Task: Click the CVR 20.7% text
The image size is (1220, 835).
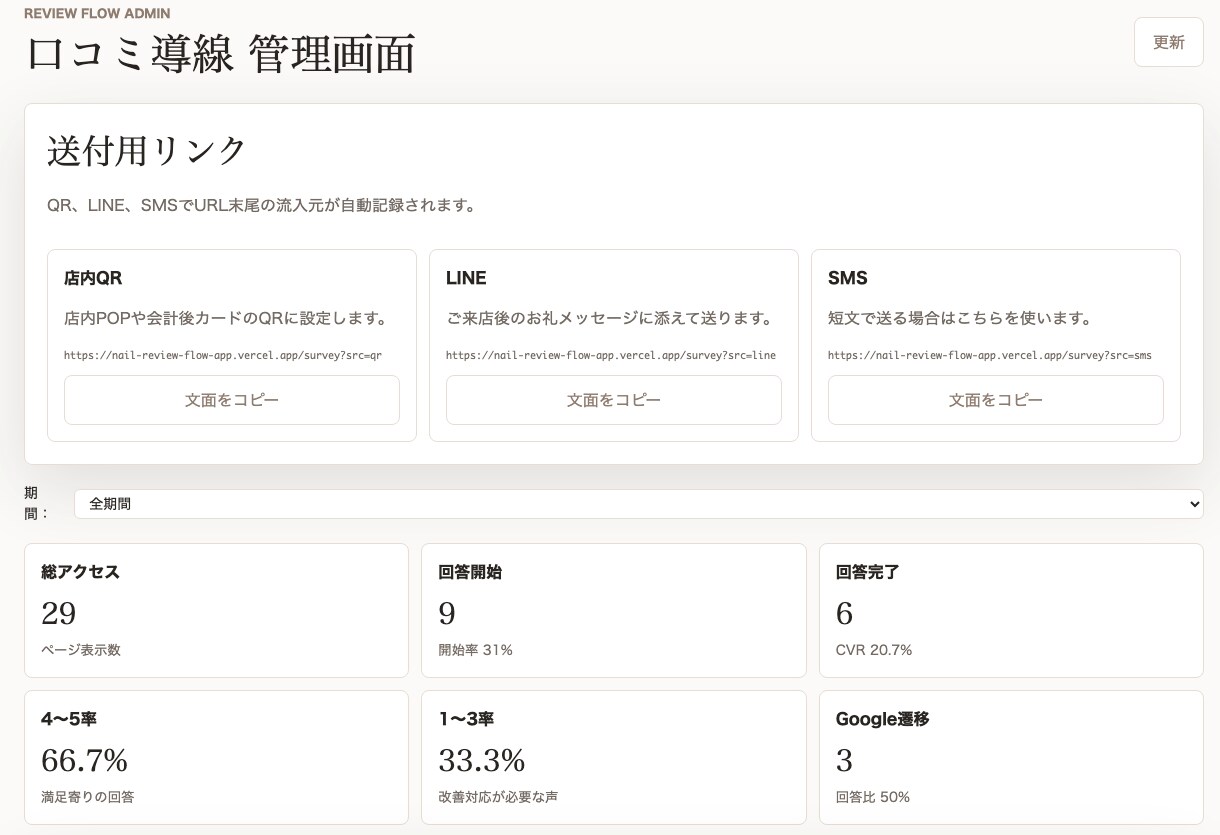Action: tap(874, 650)
